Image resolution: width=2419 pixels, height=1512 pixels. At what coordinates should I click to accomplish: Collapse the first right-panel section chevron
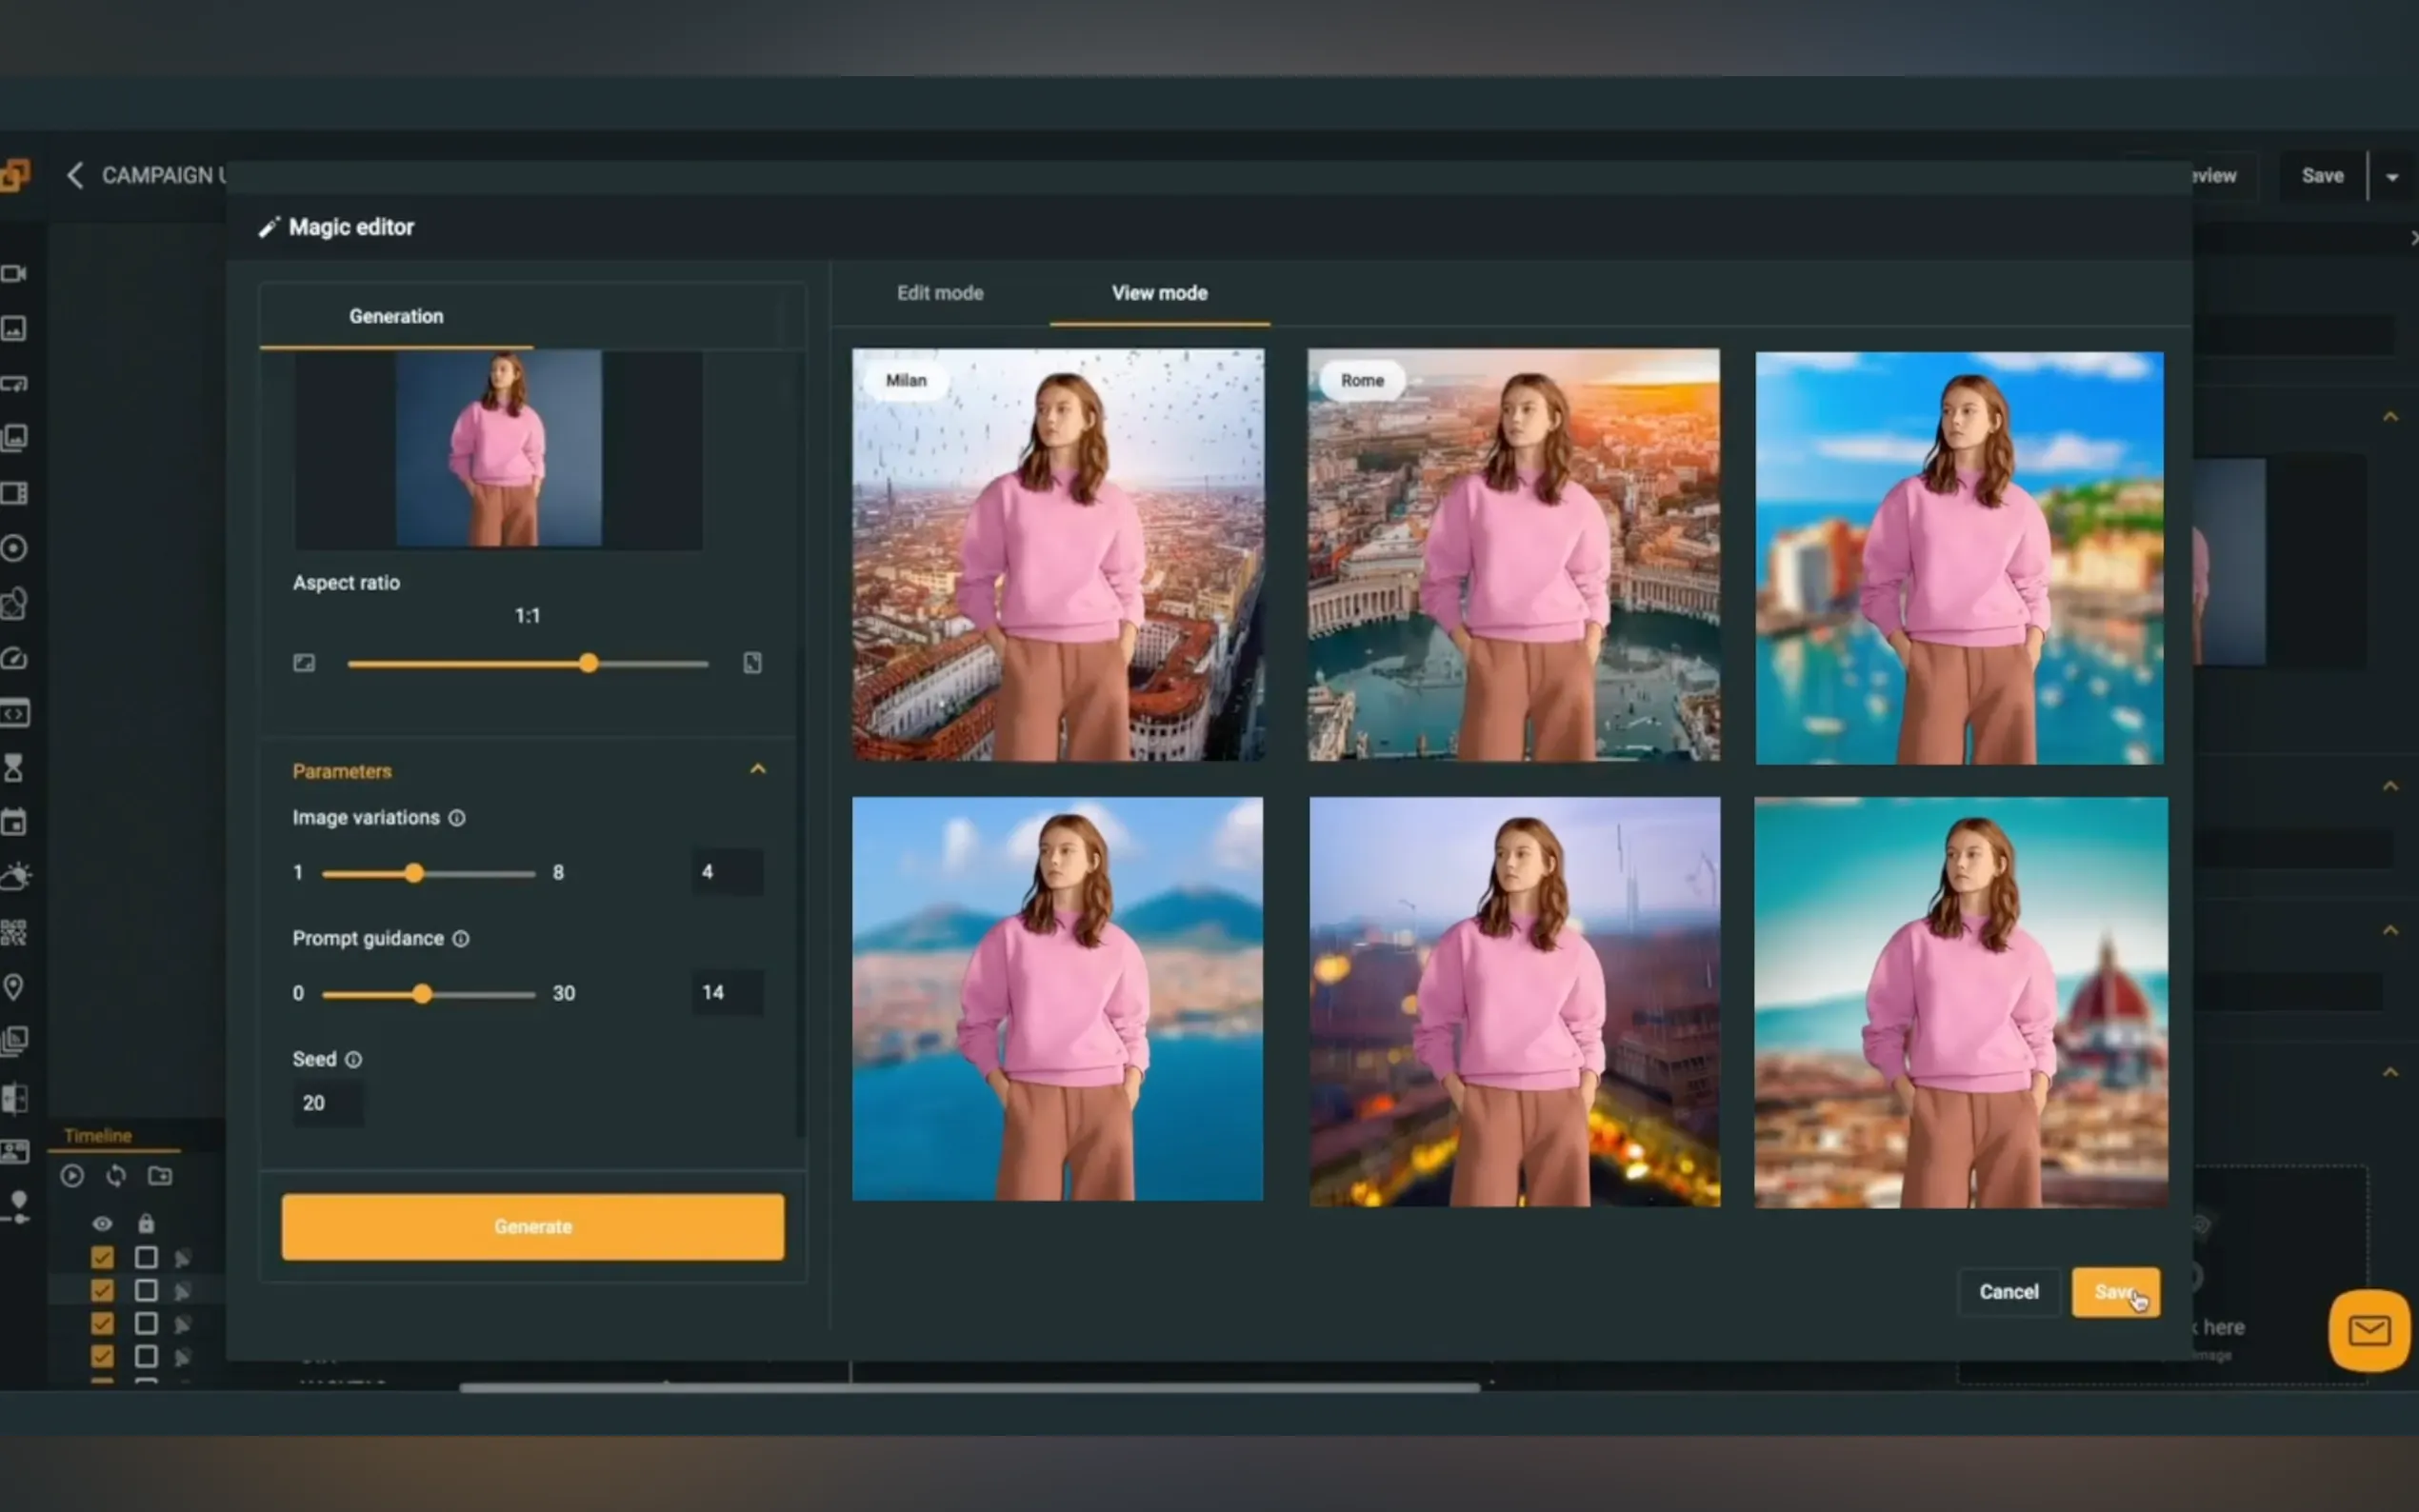pos(2390,416)
